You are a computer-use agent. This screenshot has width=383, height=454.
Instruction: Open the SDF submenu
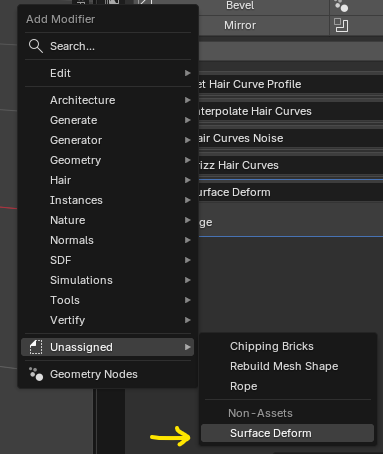(107, 260)
